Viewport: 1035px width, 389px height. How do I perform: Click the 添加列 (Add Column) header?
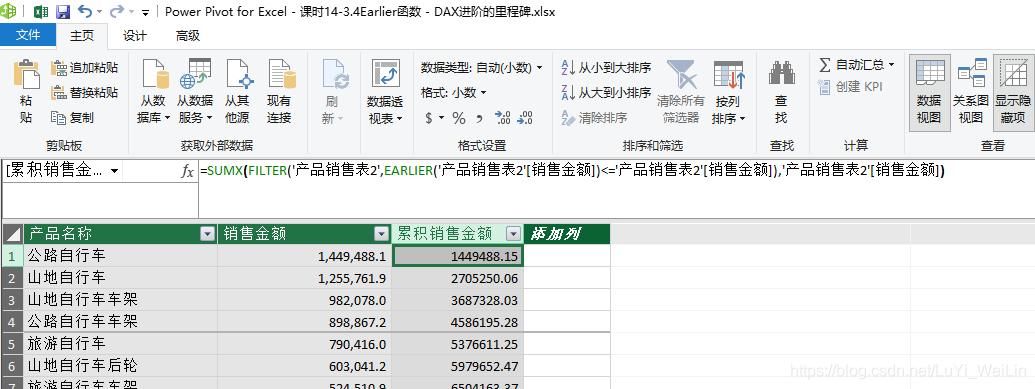pyautogui.click(x=567, y=233)
